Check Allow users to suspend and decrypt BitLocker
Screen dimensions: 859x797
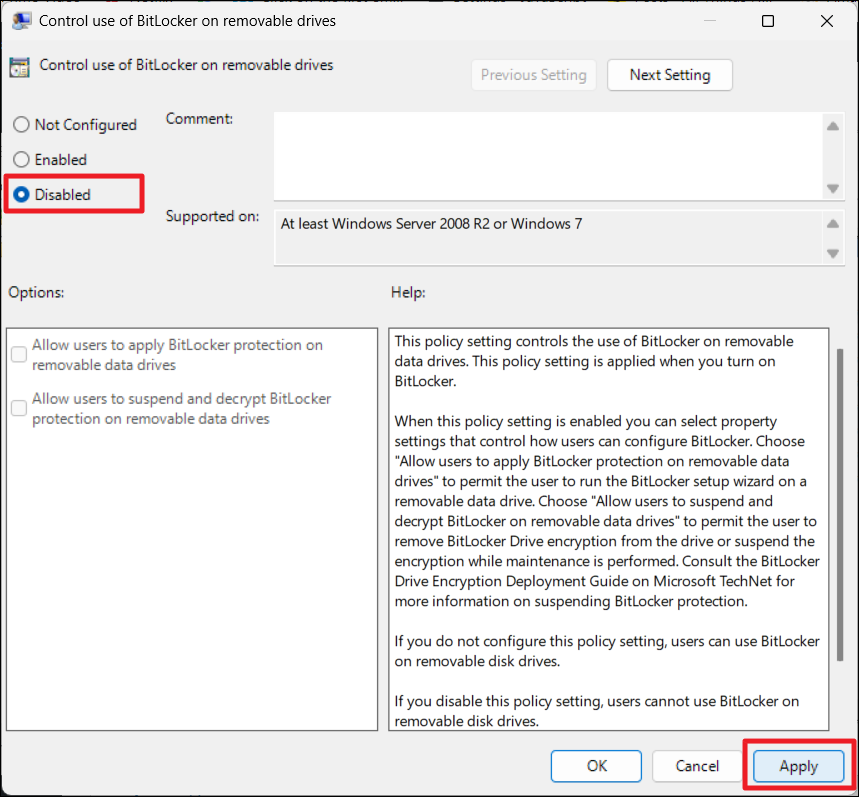pyautogui.click(x=19, y=408)
